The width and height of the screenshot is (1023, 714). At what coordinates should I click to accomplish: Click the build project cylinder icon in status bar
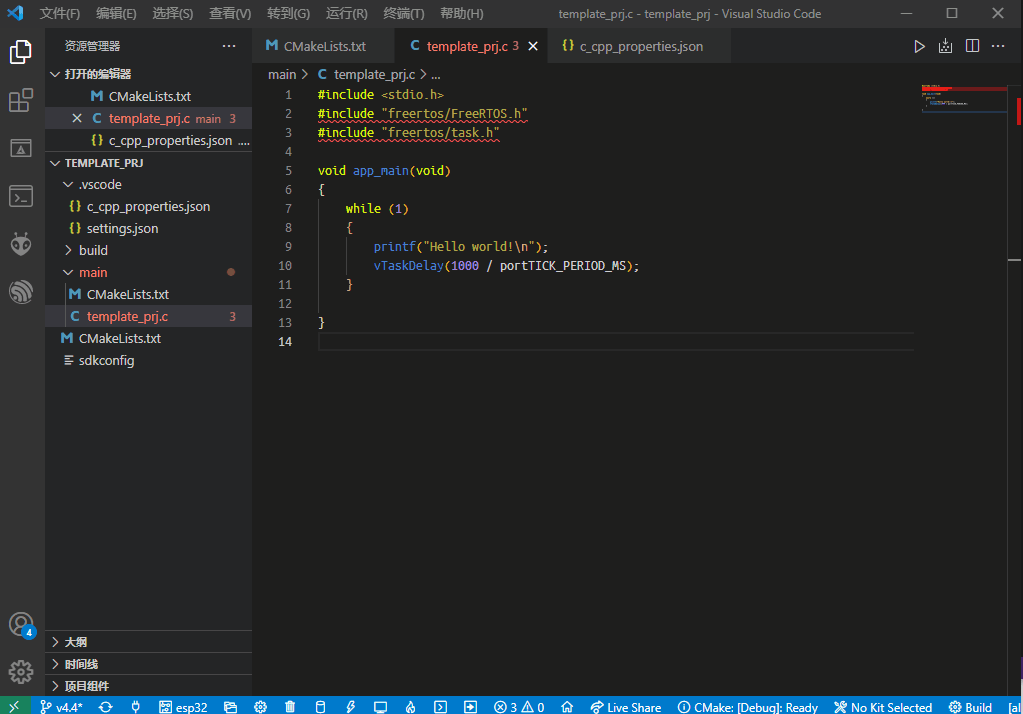(x=320, y=707)
